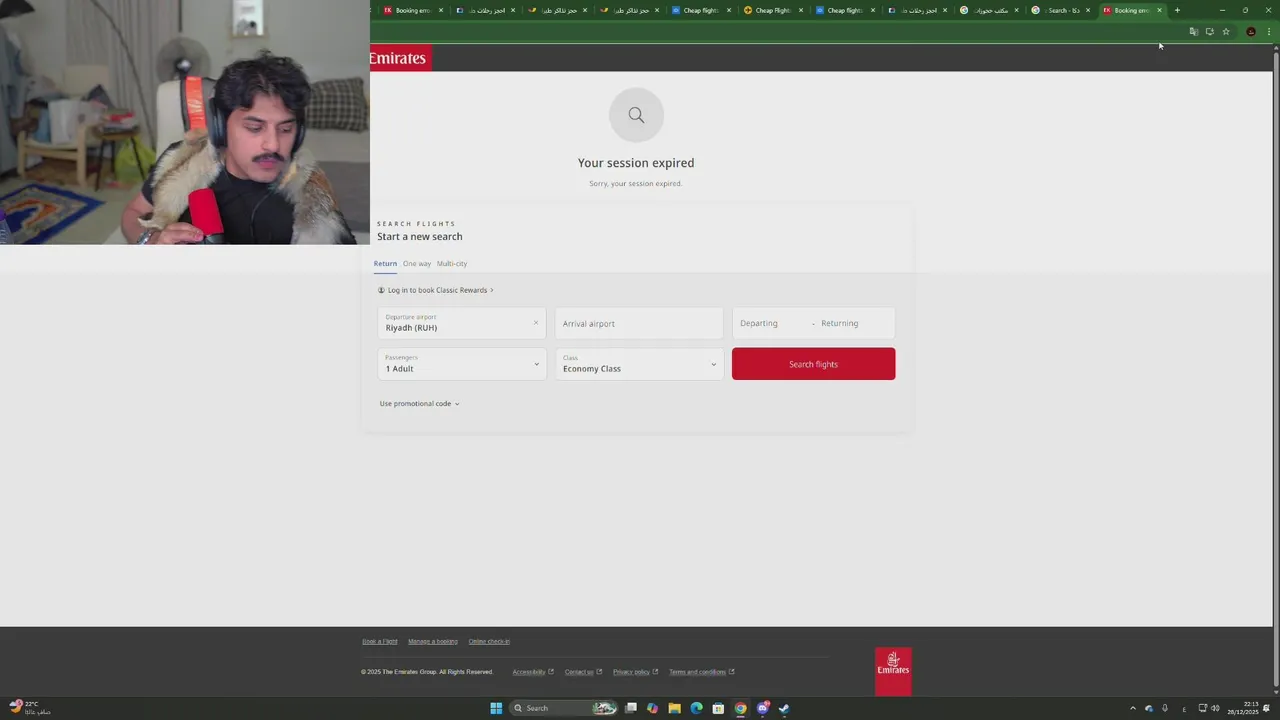Open the notification bell in system tray

[1266, 708]
